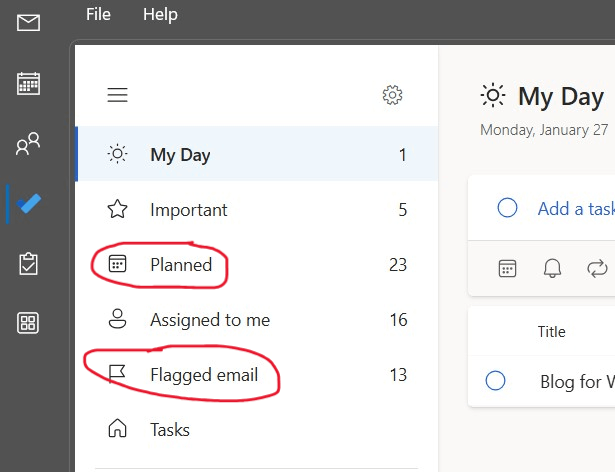Image resolution: width=615 pixels, height=472 pixels.
Task: Open the Important list
Action: (x=257, y=210)
